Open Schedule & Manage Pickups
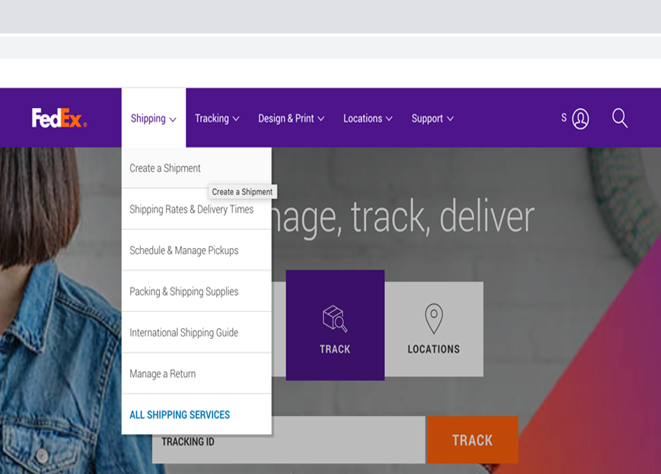 click(196, 250)
